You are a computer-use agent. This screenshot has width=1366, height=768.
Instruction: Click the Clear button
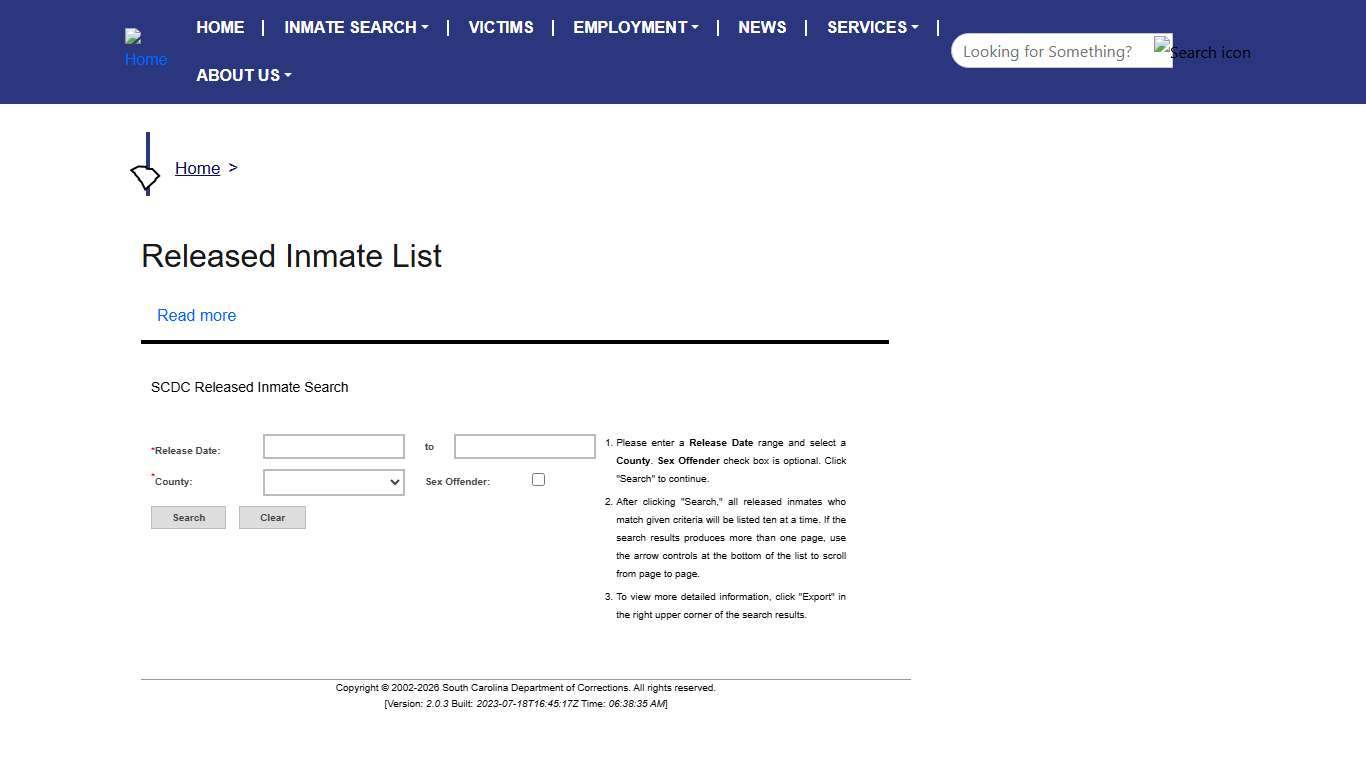coord(272,518)
